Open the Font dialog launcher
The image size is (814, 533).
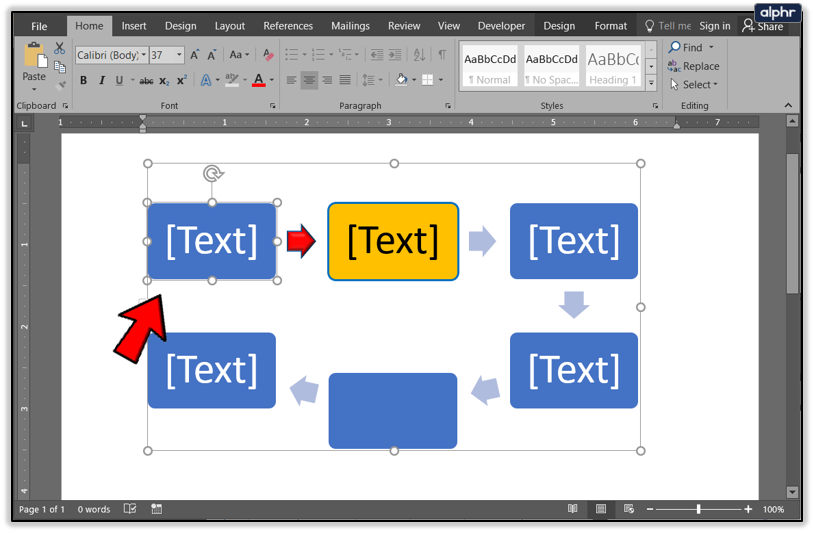pos(273,106)
